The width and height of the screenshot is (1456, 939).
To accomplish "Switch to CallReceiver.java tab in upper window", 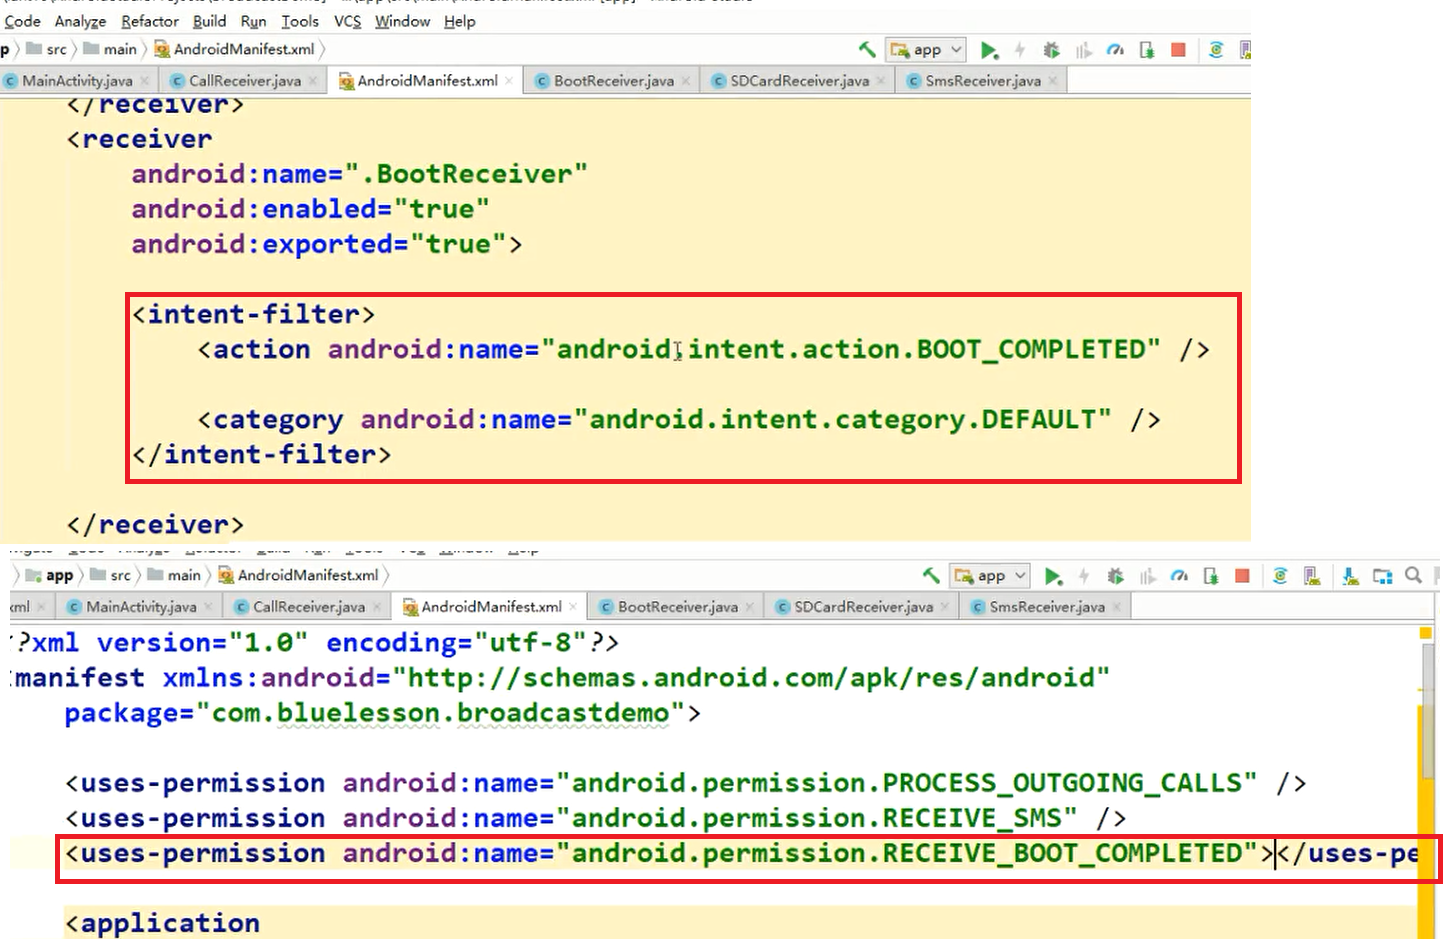I will 245,81.
